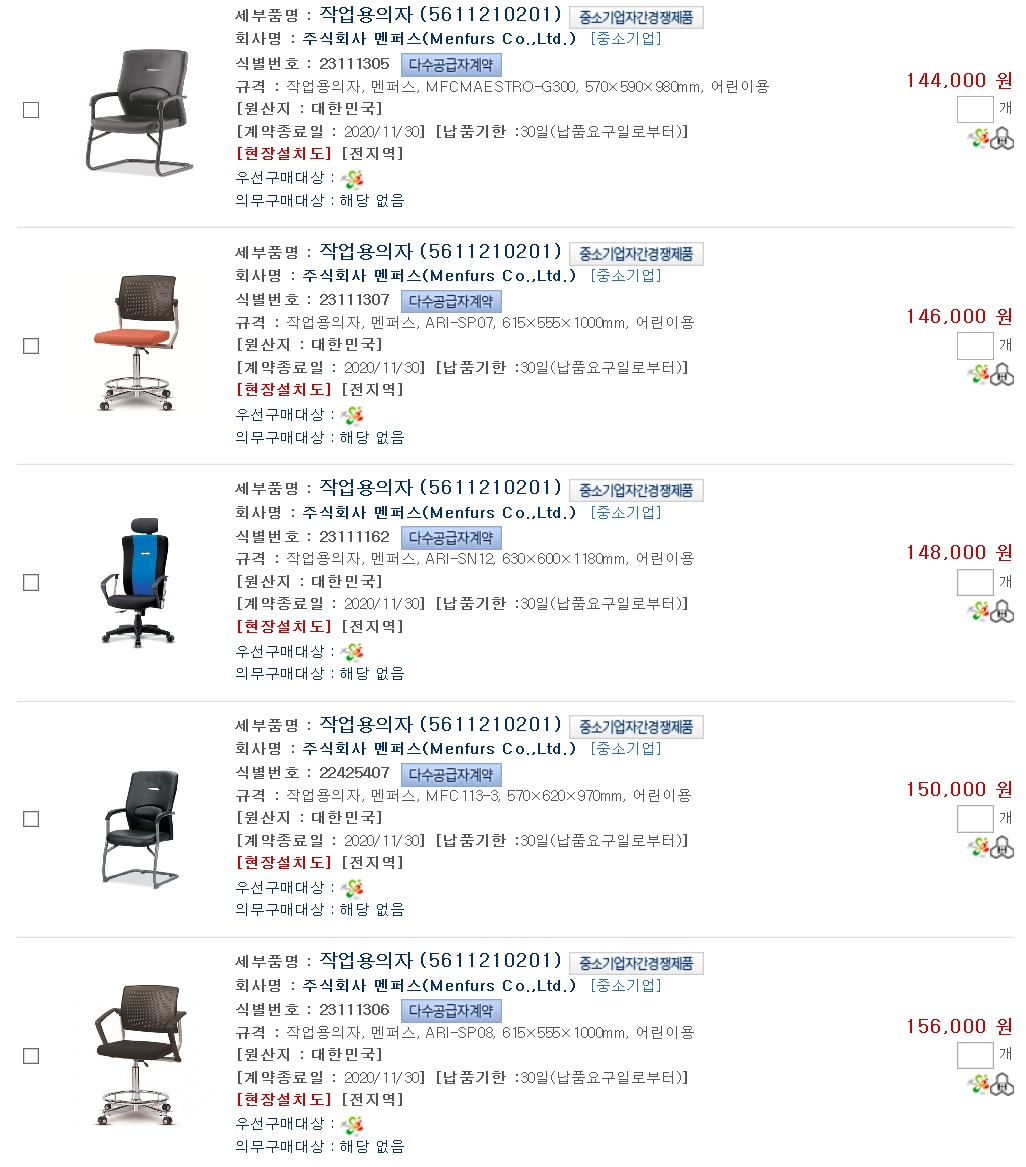Focus quantity field for 146,000 won chair
1026x1167 pixels.
click(975, 345)
